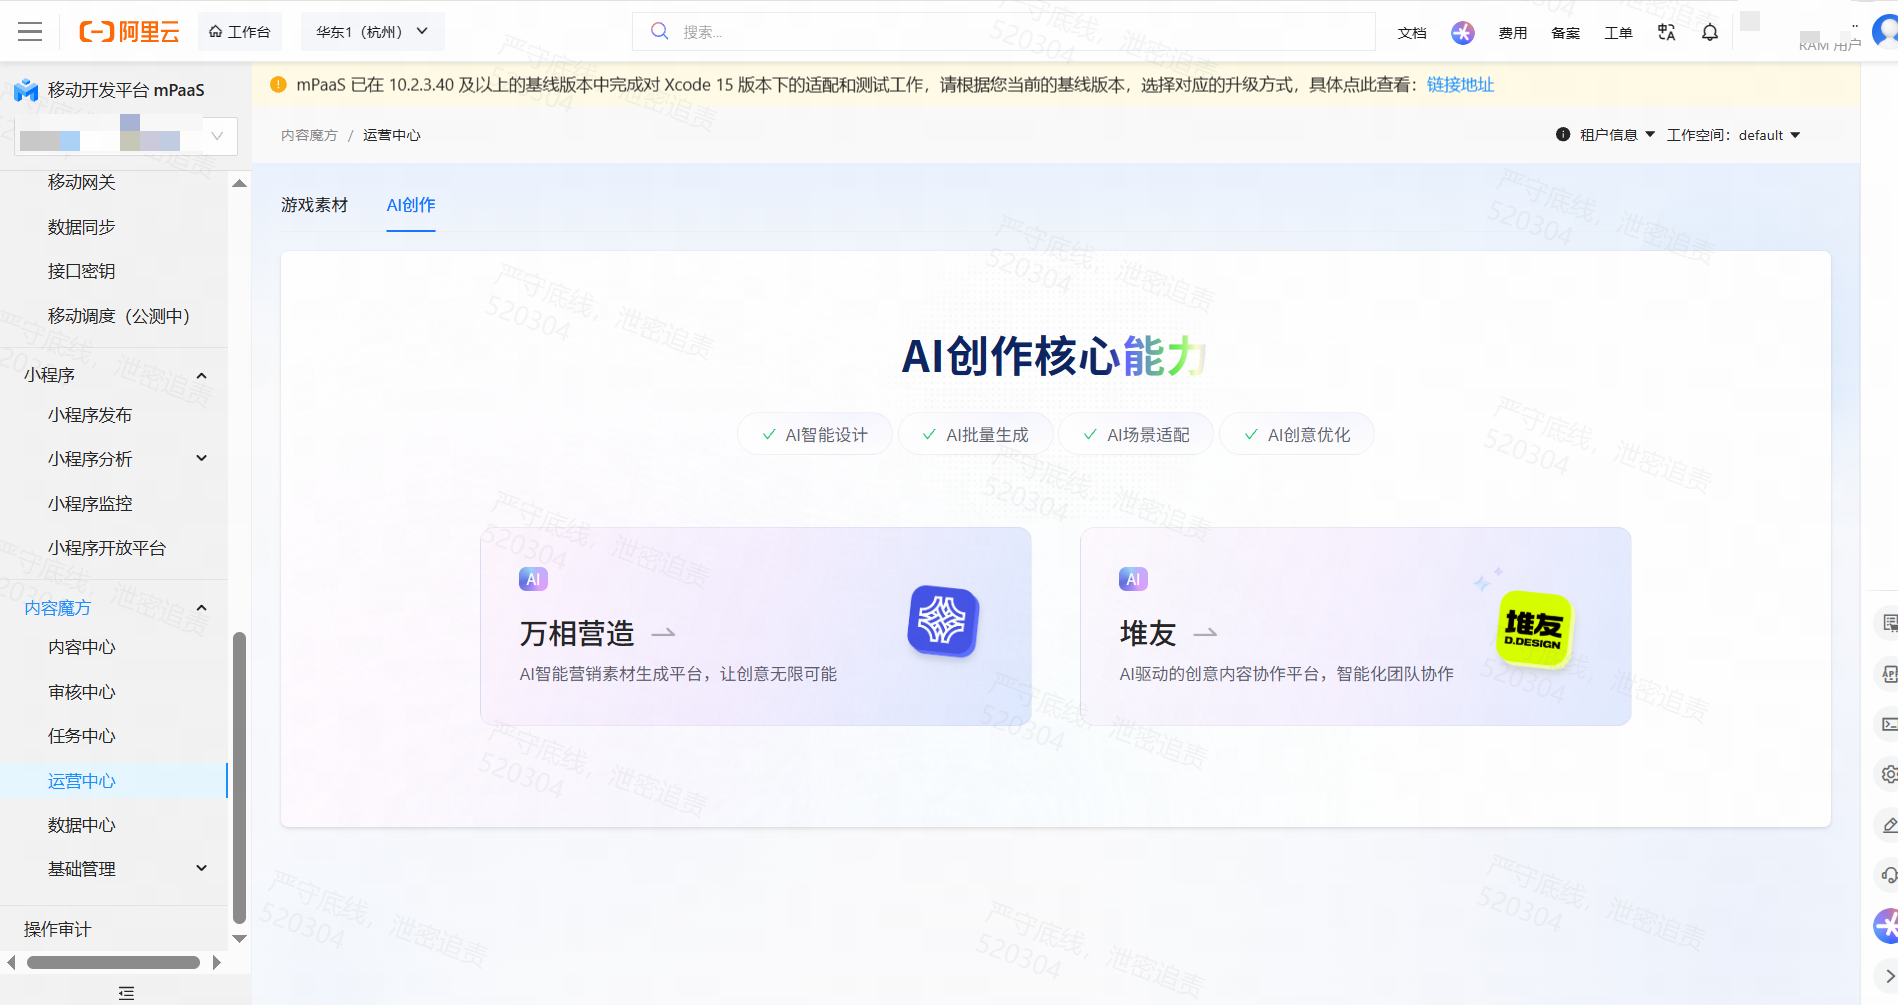Switch language with the translate icon

(1666, 33)
